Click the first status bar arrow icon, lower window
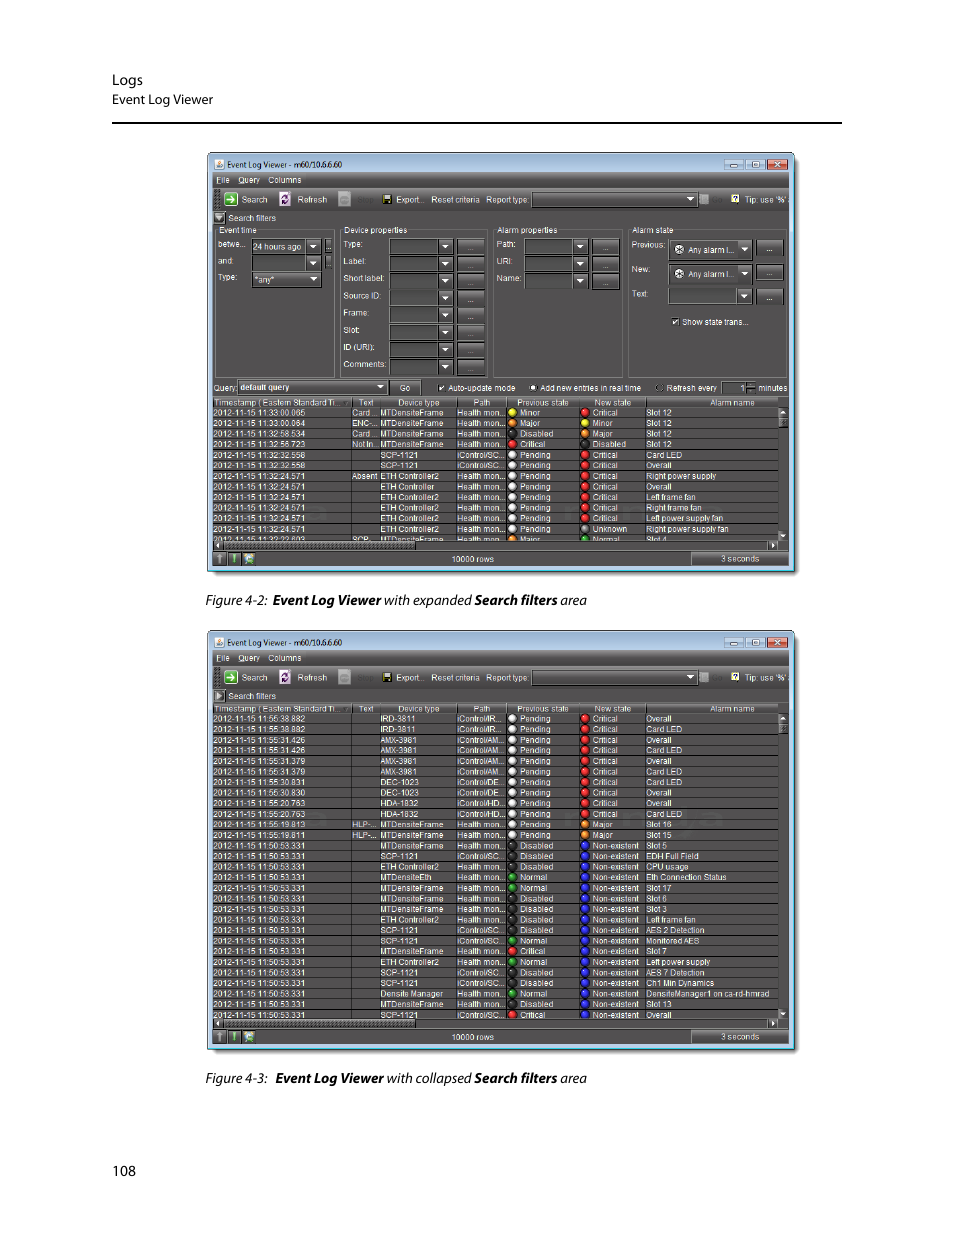 (220, 1037)
